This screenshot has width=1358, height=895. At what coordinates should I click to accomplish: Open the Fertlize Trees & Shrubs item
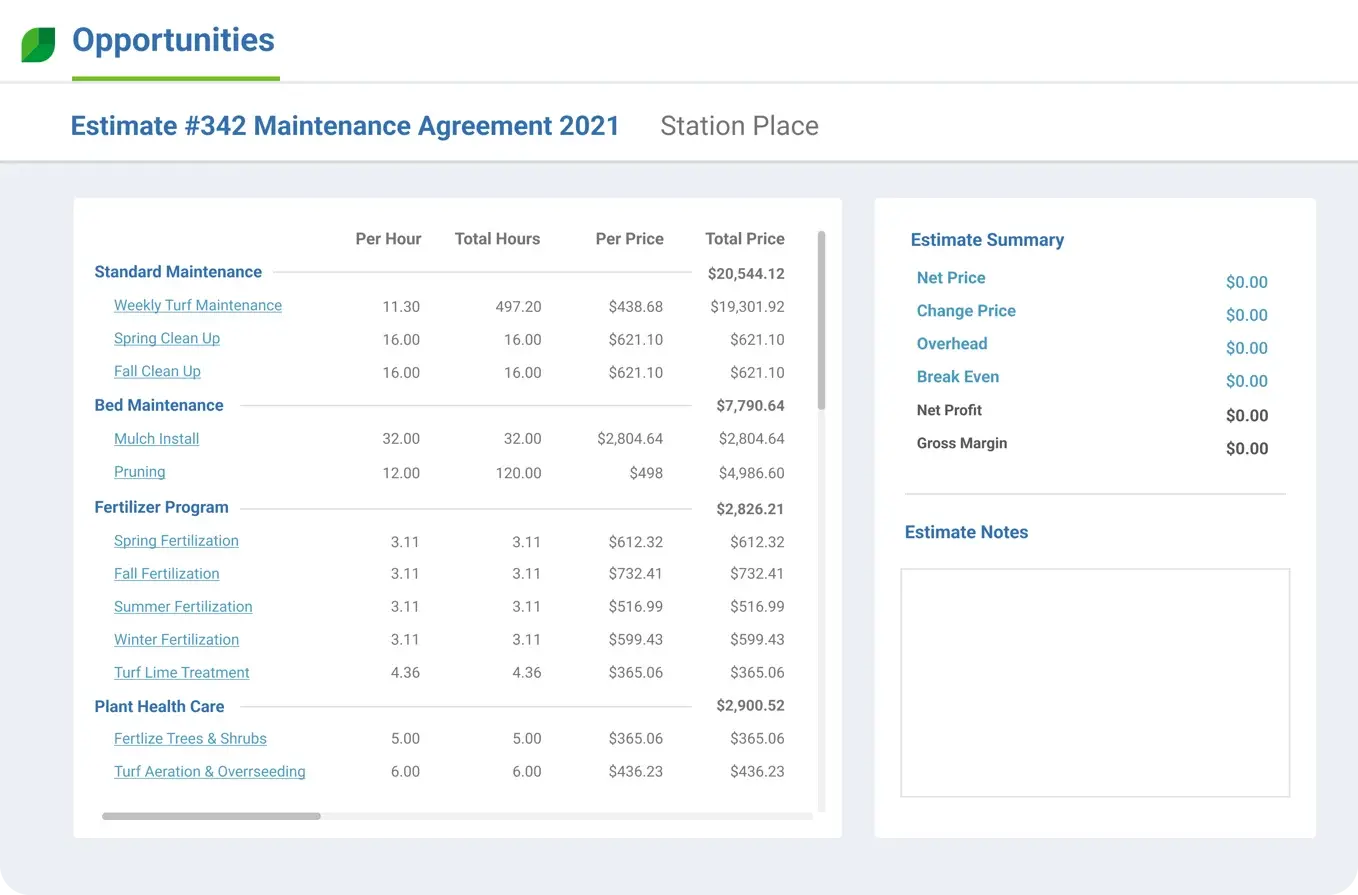click(190, 738)
